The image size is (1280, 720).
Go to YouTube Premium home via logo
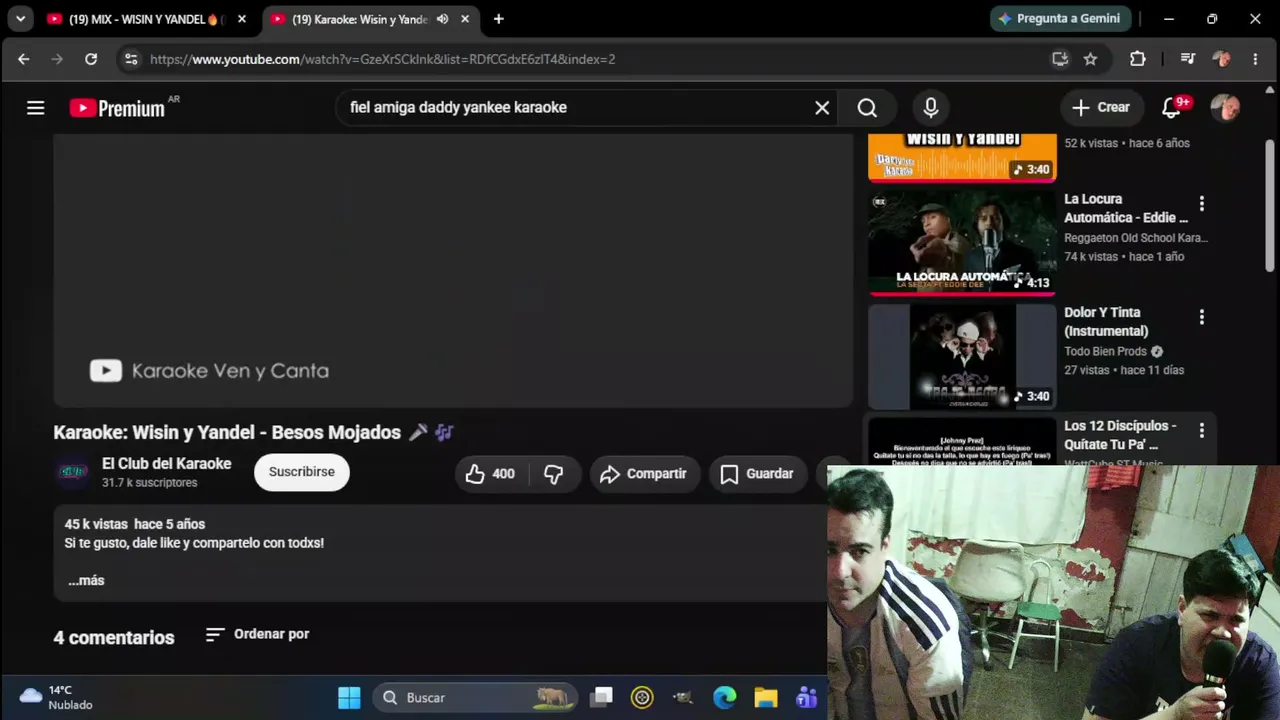[118, 108]
